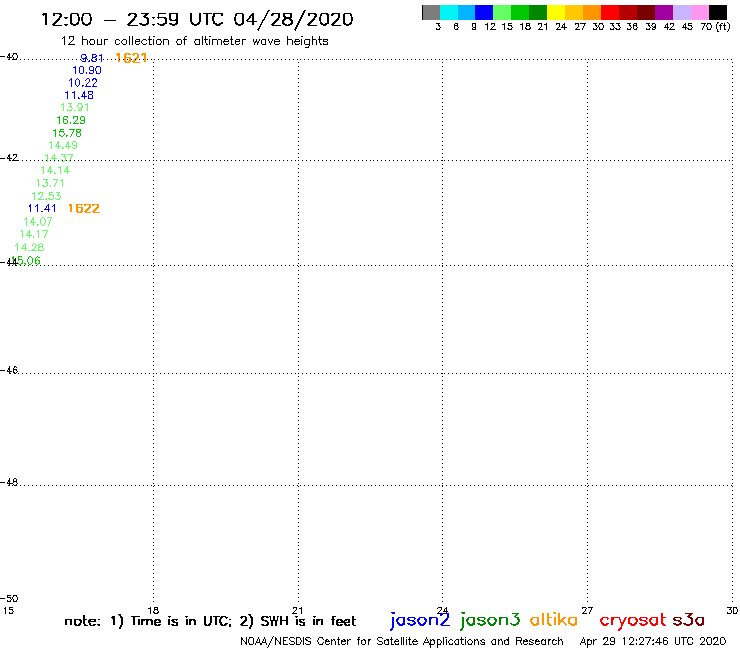This screenshot has height=650, width=740.
Task: Click the yellow legend color swatch
Action: coord(556,12)
